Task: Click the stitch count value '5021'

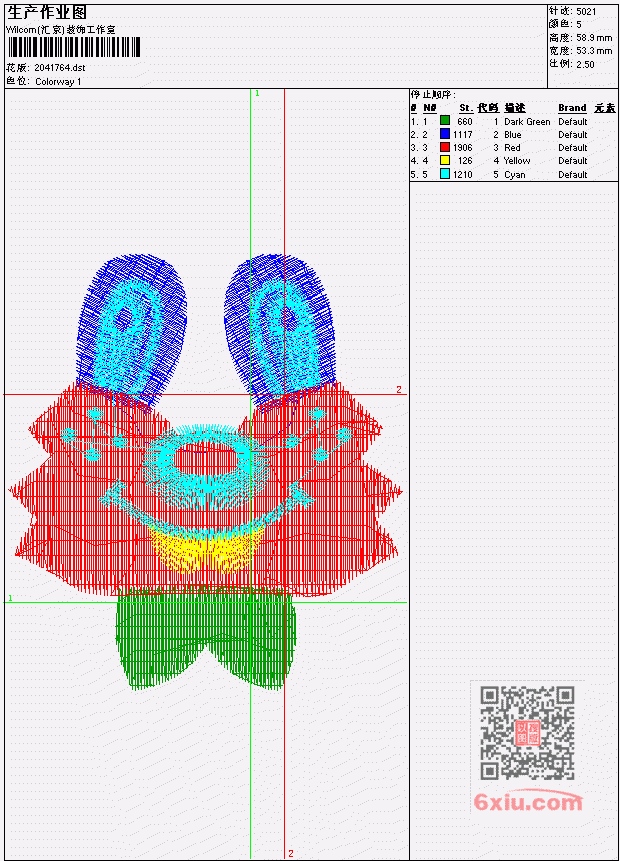Action: pyautogui.click(x=586, y=11)
